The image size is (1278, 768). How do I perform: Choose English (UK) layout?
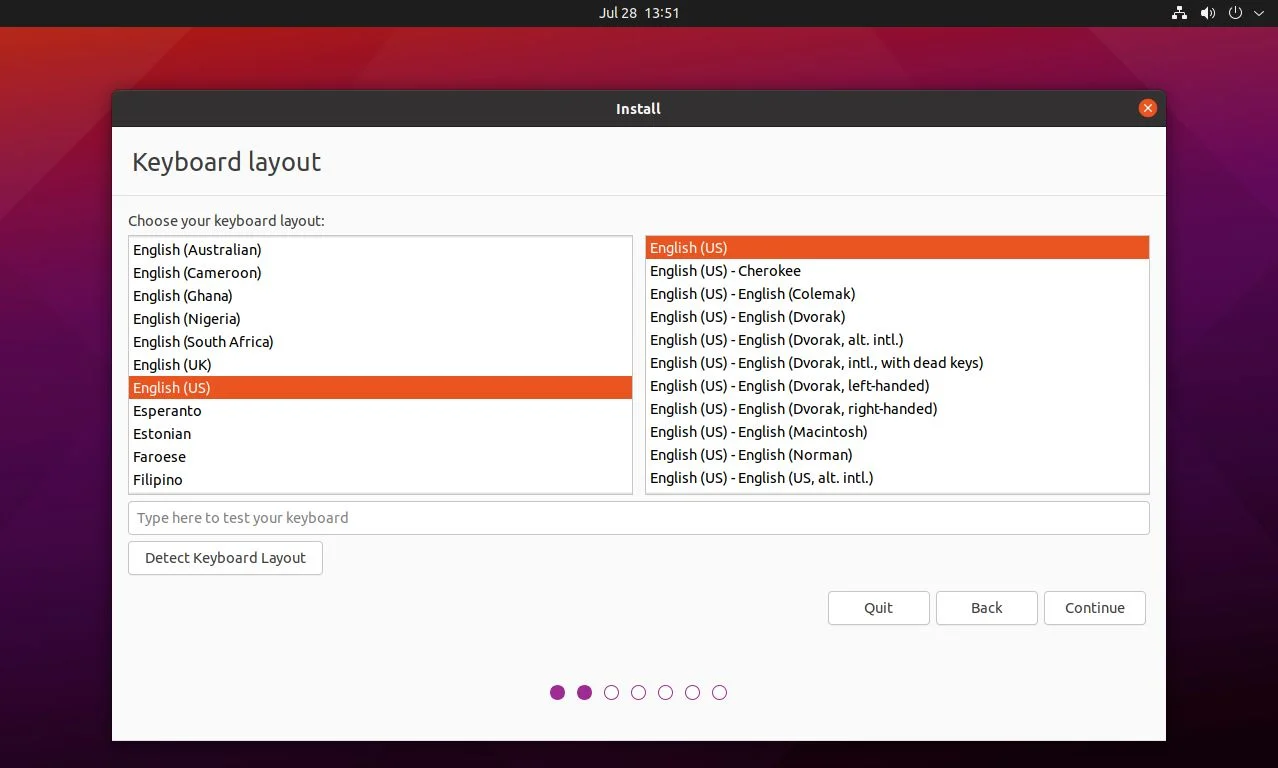pos(380,365)
